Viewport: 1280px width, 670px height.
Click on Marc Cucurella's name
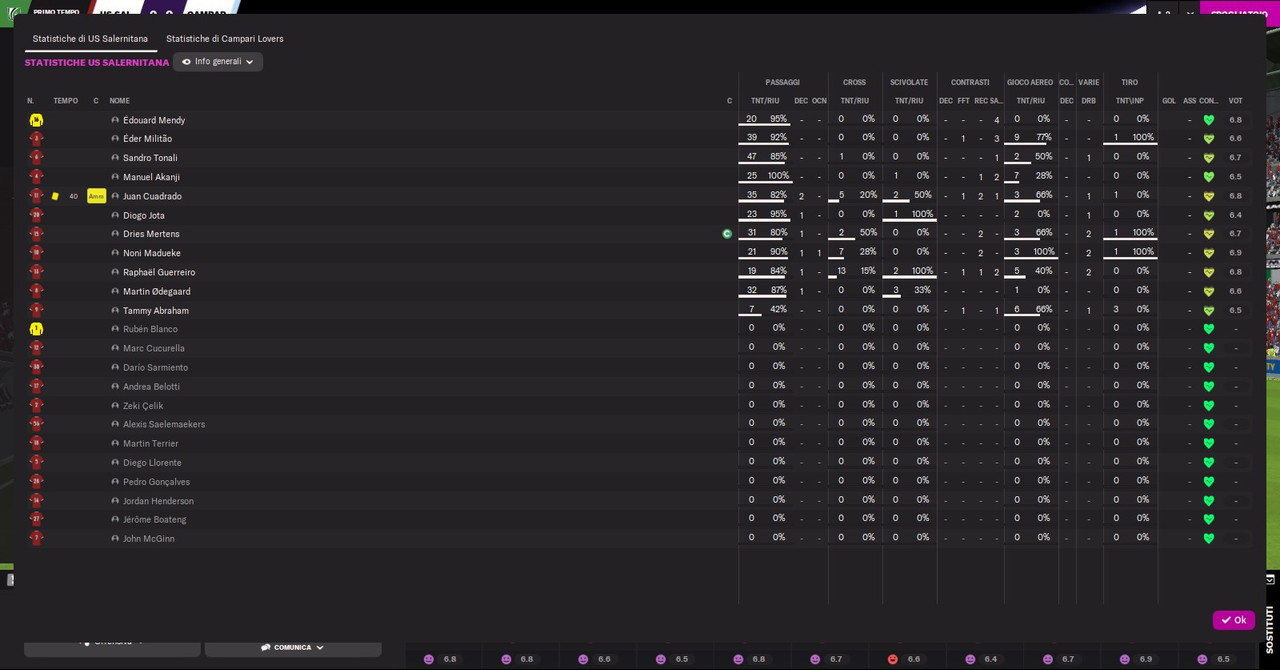click(x=154, y=348)
